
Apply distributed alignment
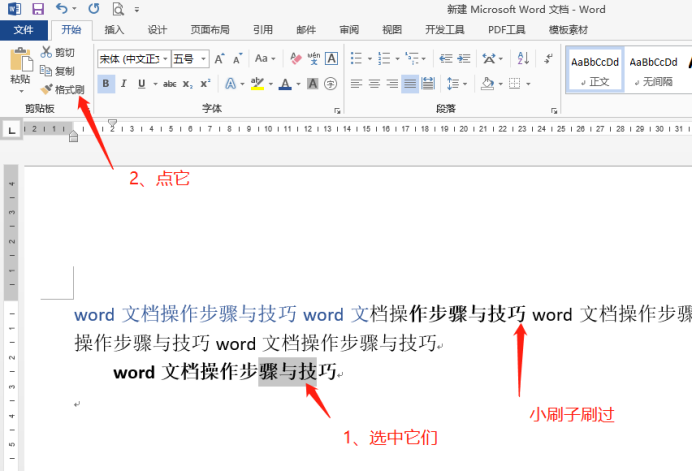[x=428, y=84]
